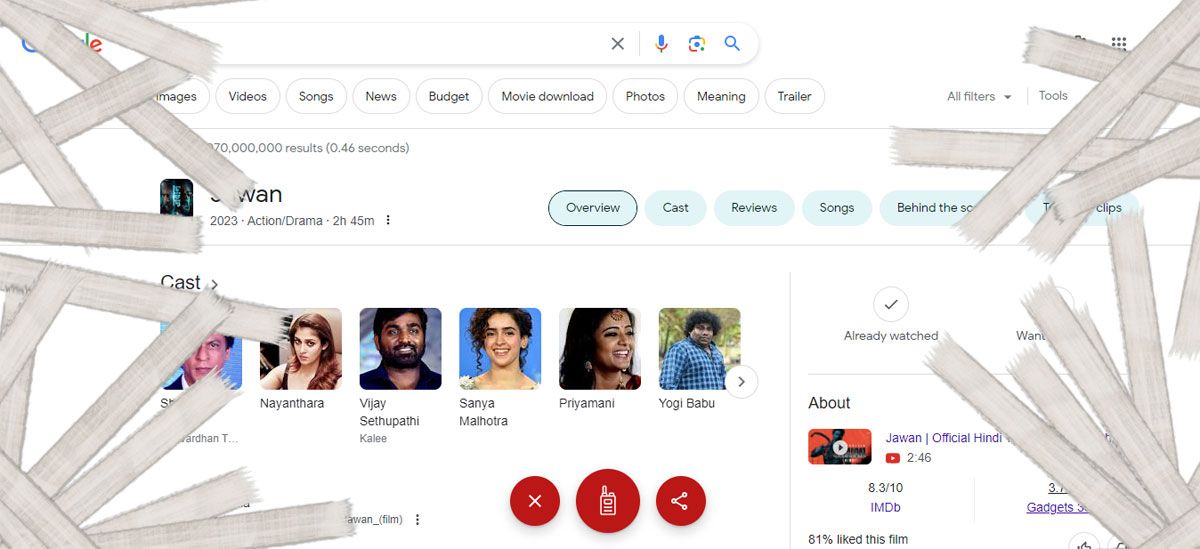
Task: Open Nayanthara's cast photo
Action: point(301,348)
